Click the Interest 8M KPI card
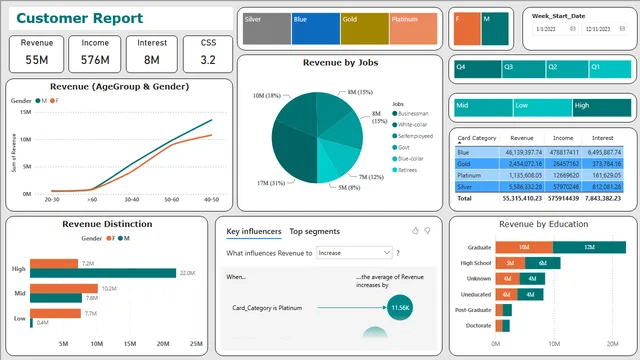 (152, 54)
